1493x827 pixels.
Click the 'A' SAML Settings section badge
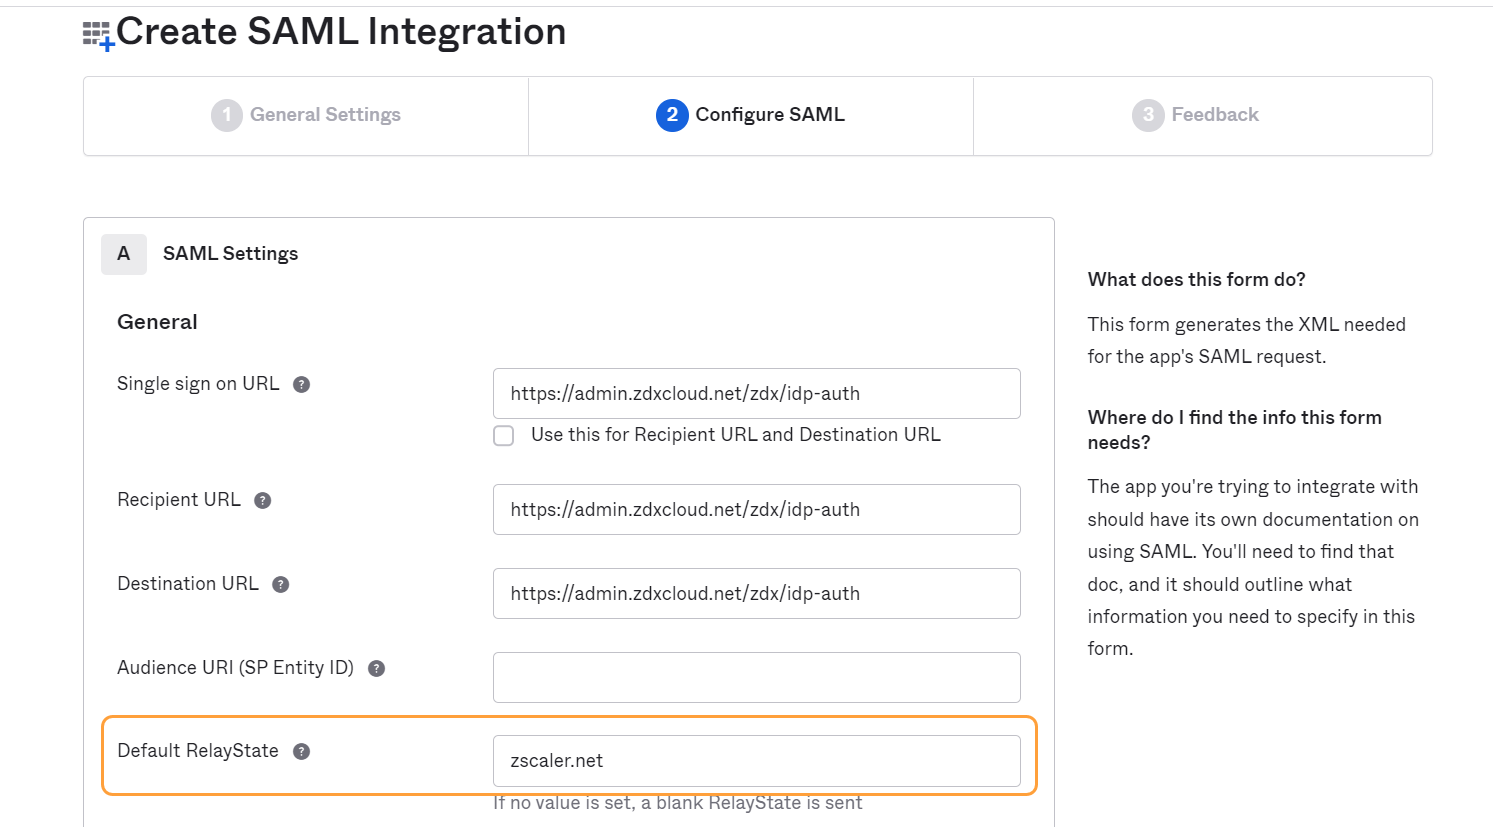click(x=123, y=254)
